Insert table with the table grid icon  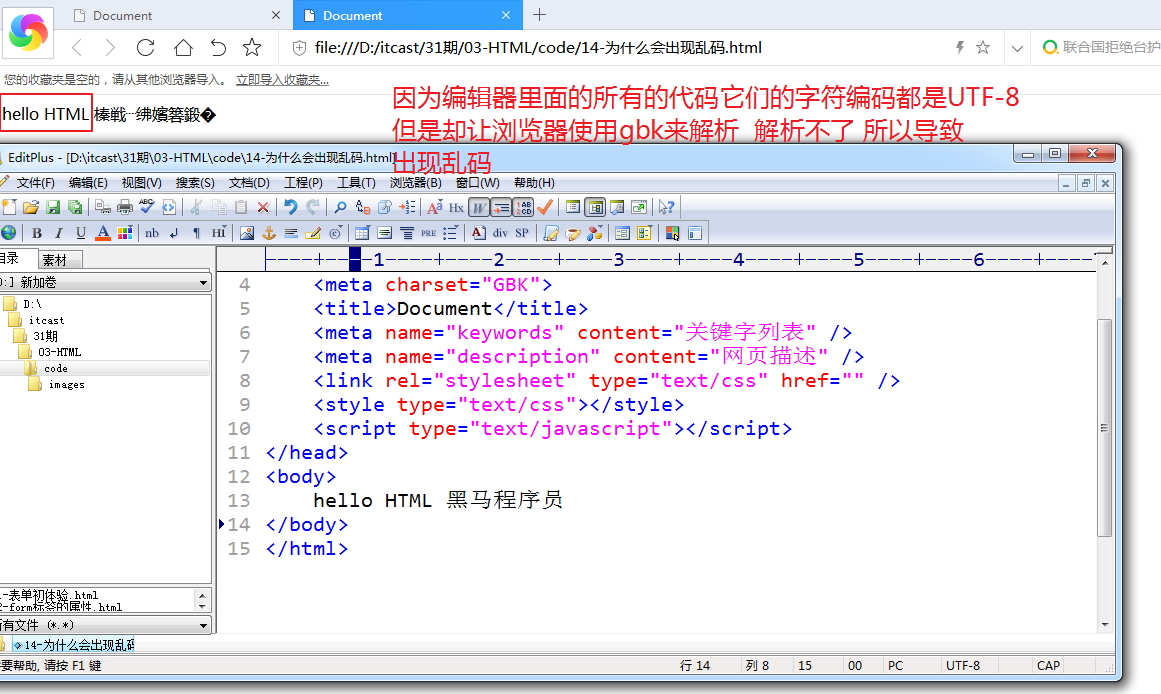(x=362, y=233)
